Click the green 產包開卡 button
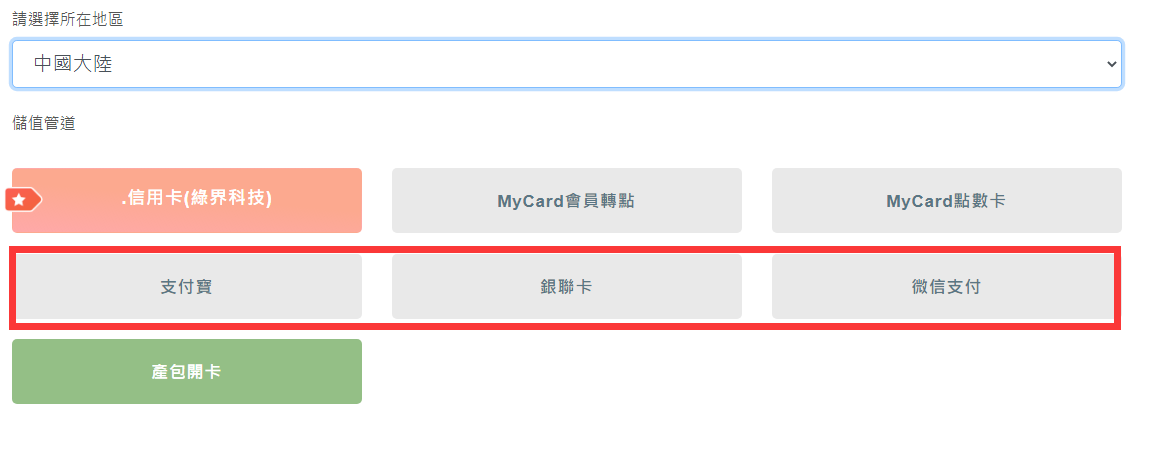This screenshot has height=463, width=1157. 187,371
